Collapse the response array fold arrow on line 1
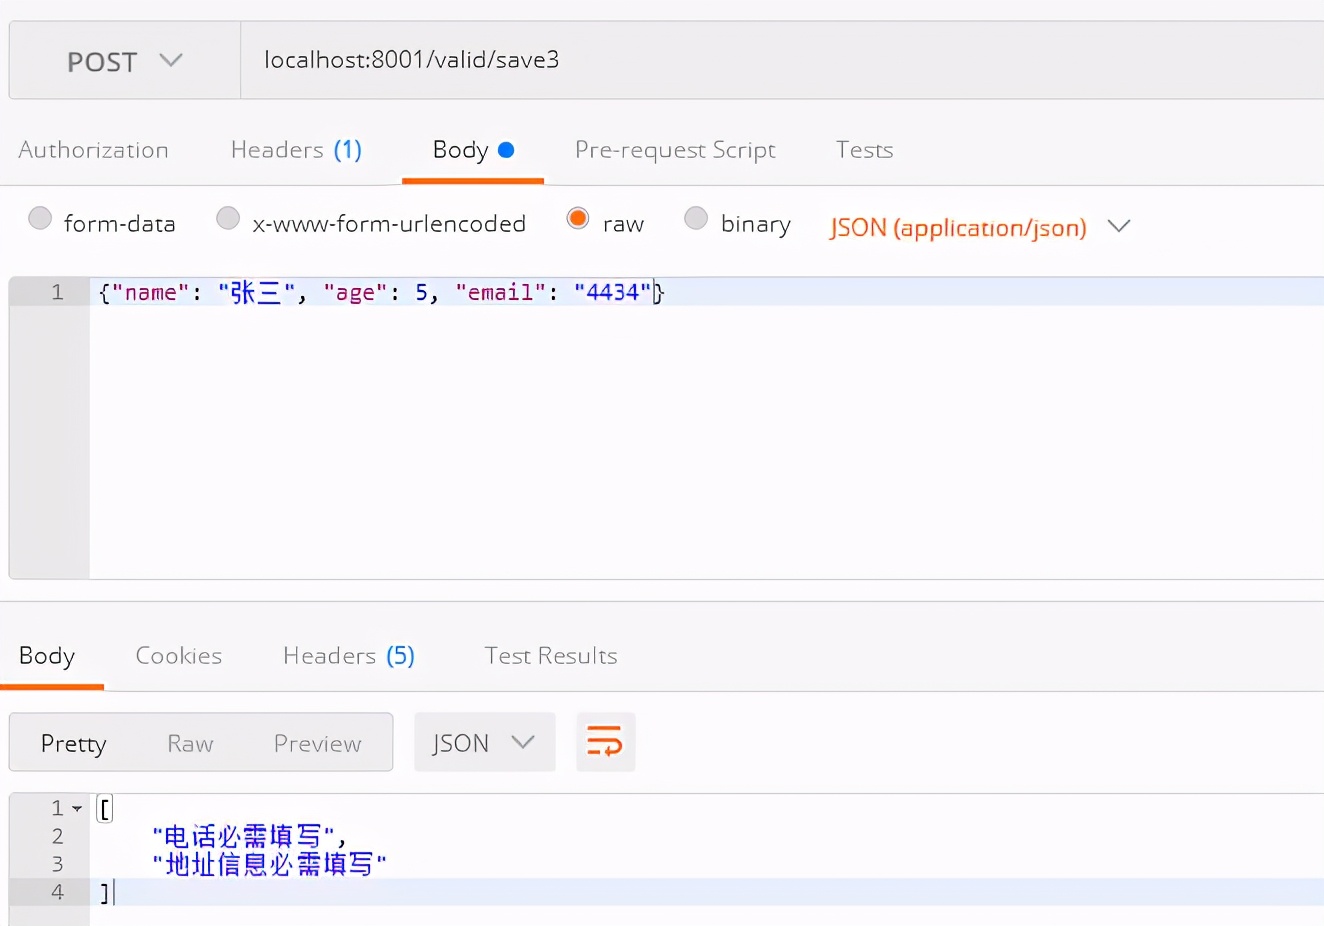Viewport: 1324px width, 926px height. point(77,808)
